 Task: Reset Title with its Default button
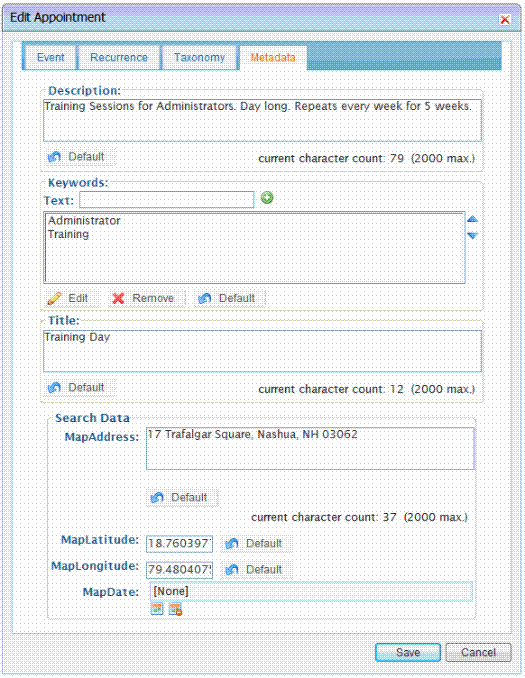click(x=77, y=387)
